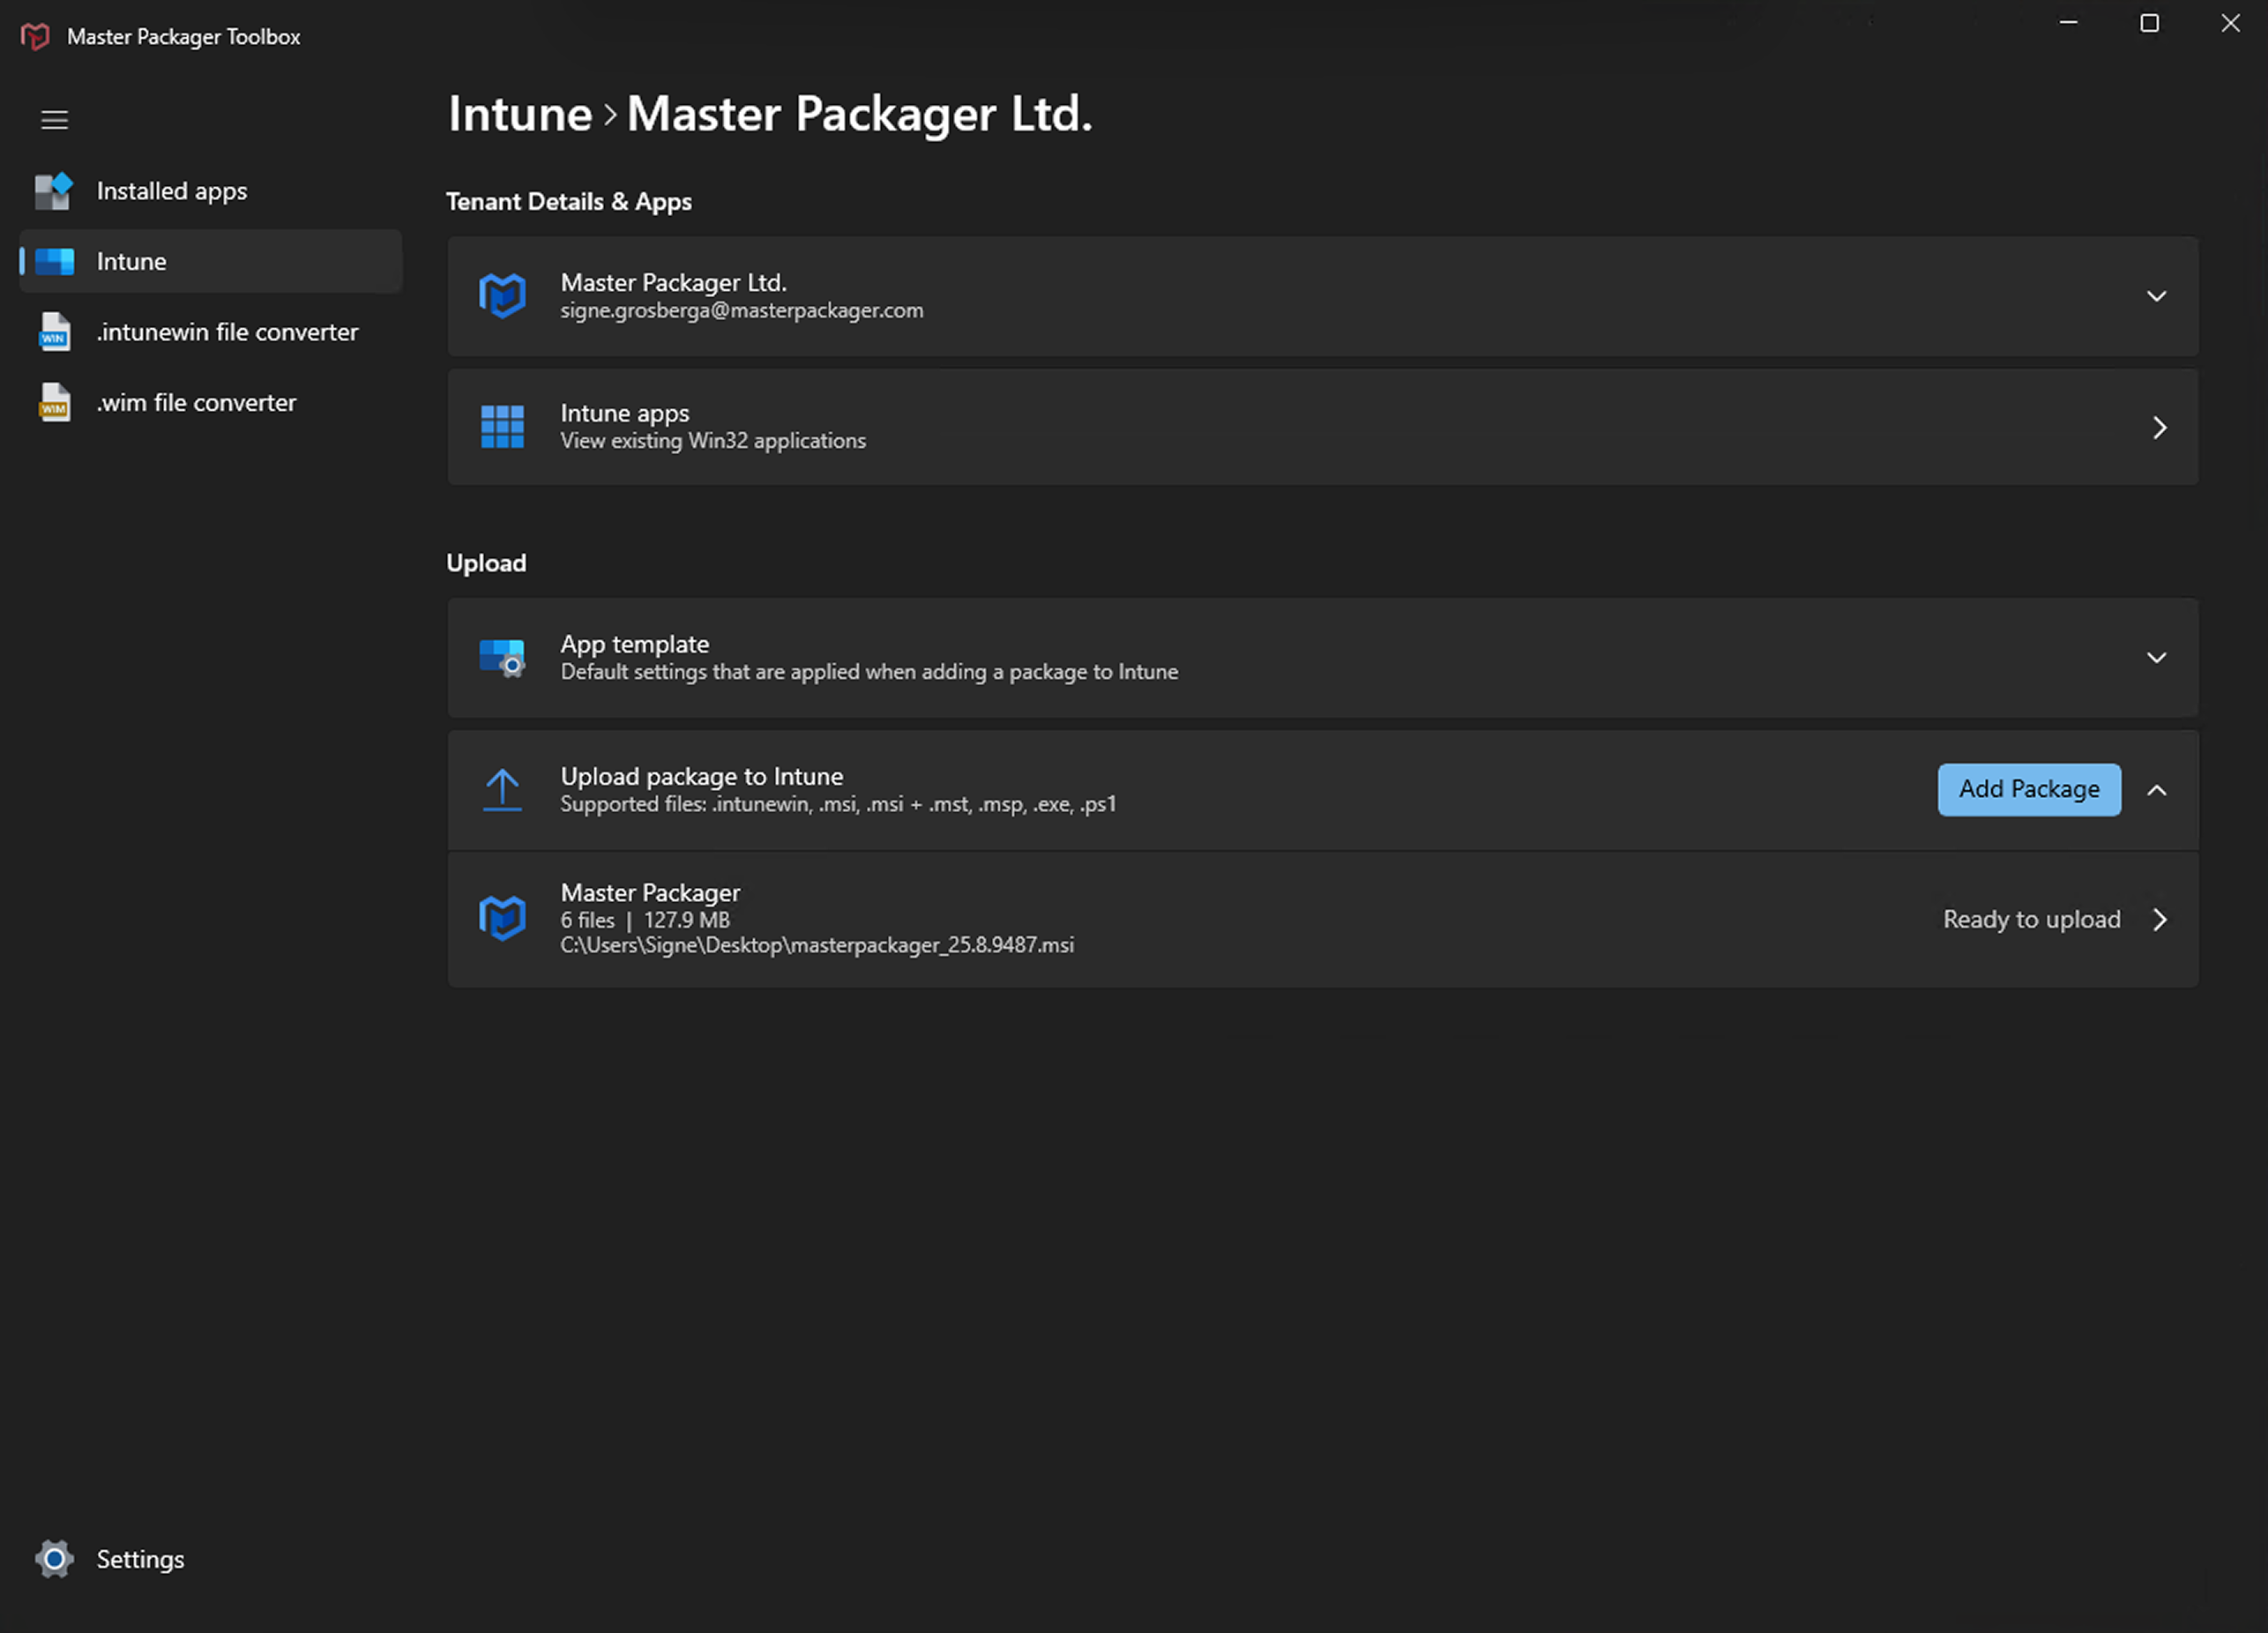This screenshot has height=1633, width=2268.
Task: Expand the Master Packager Ltd. tenant details
Action: click(2157, 296)
